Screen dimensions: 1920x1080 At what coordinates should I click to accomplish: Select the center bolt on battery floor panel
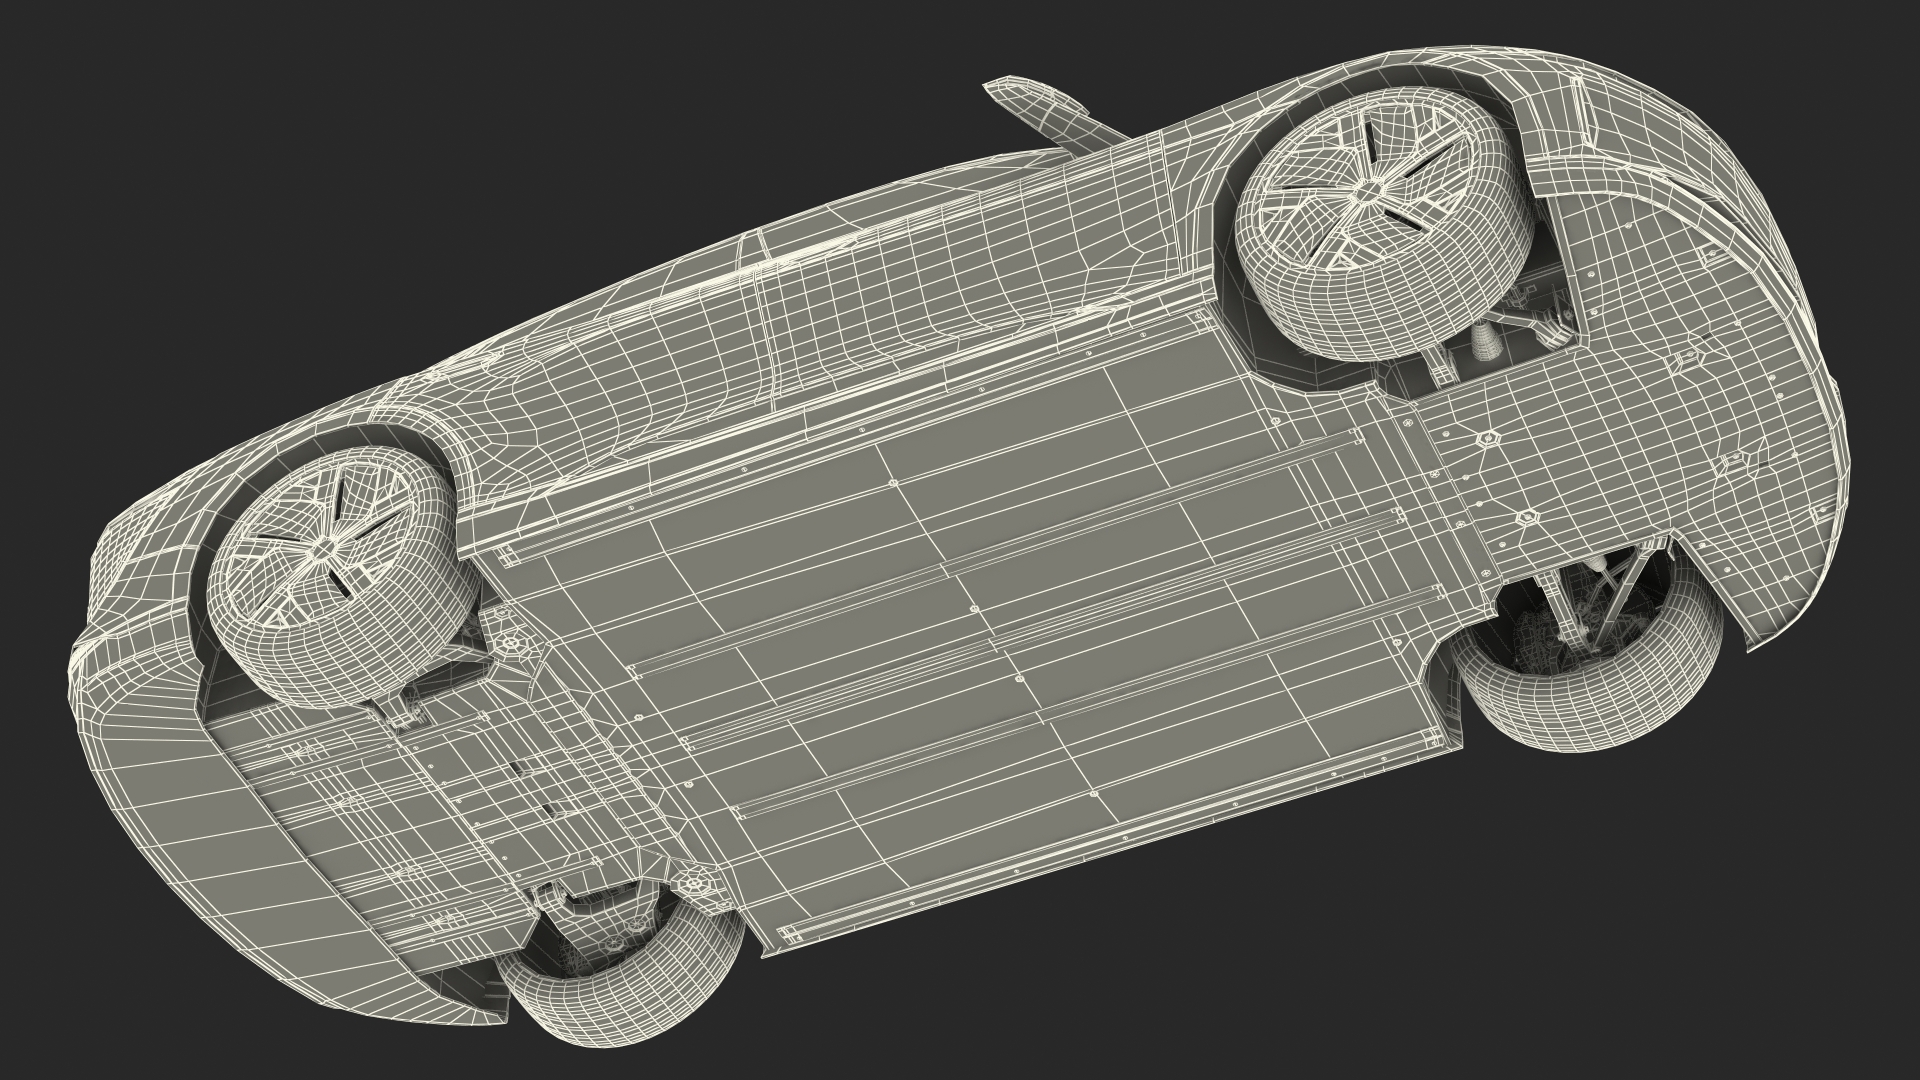tap(976, 607)
